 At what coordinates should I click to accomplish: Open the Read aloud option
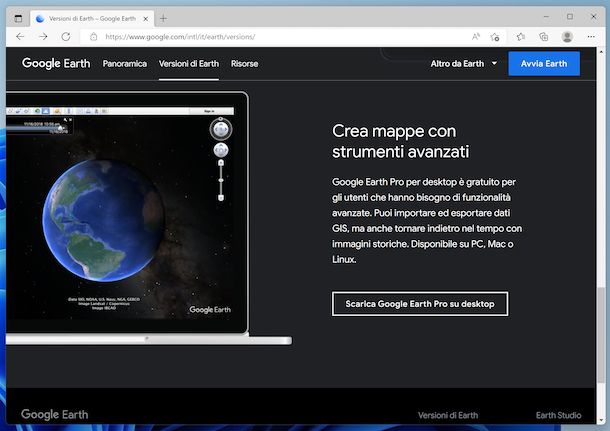pos(475,37)
